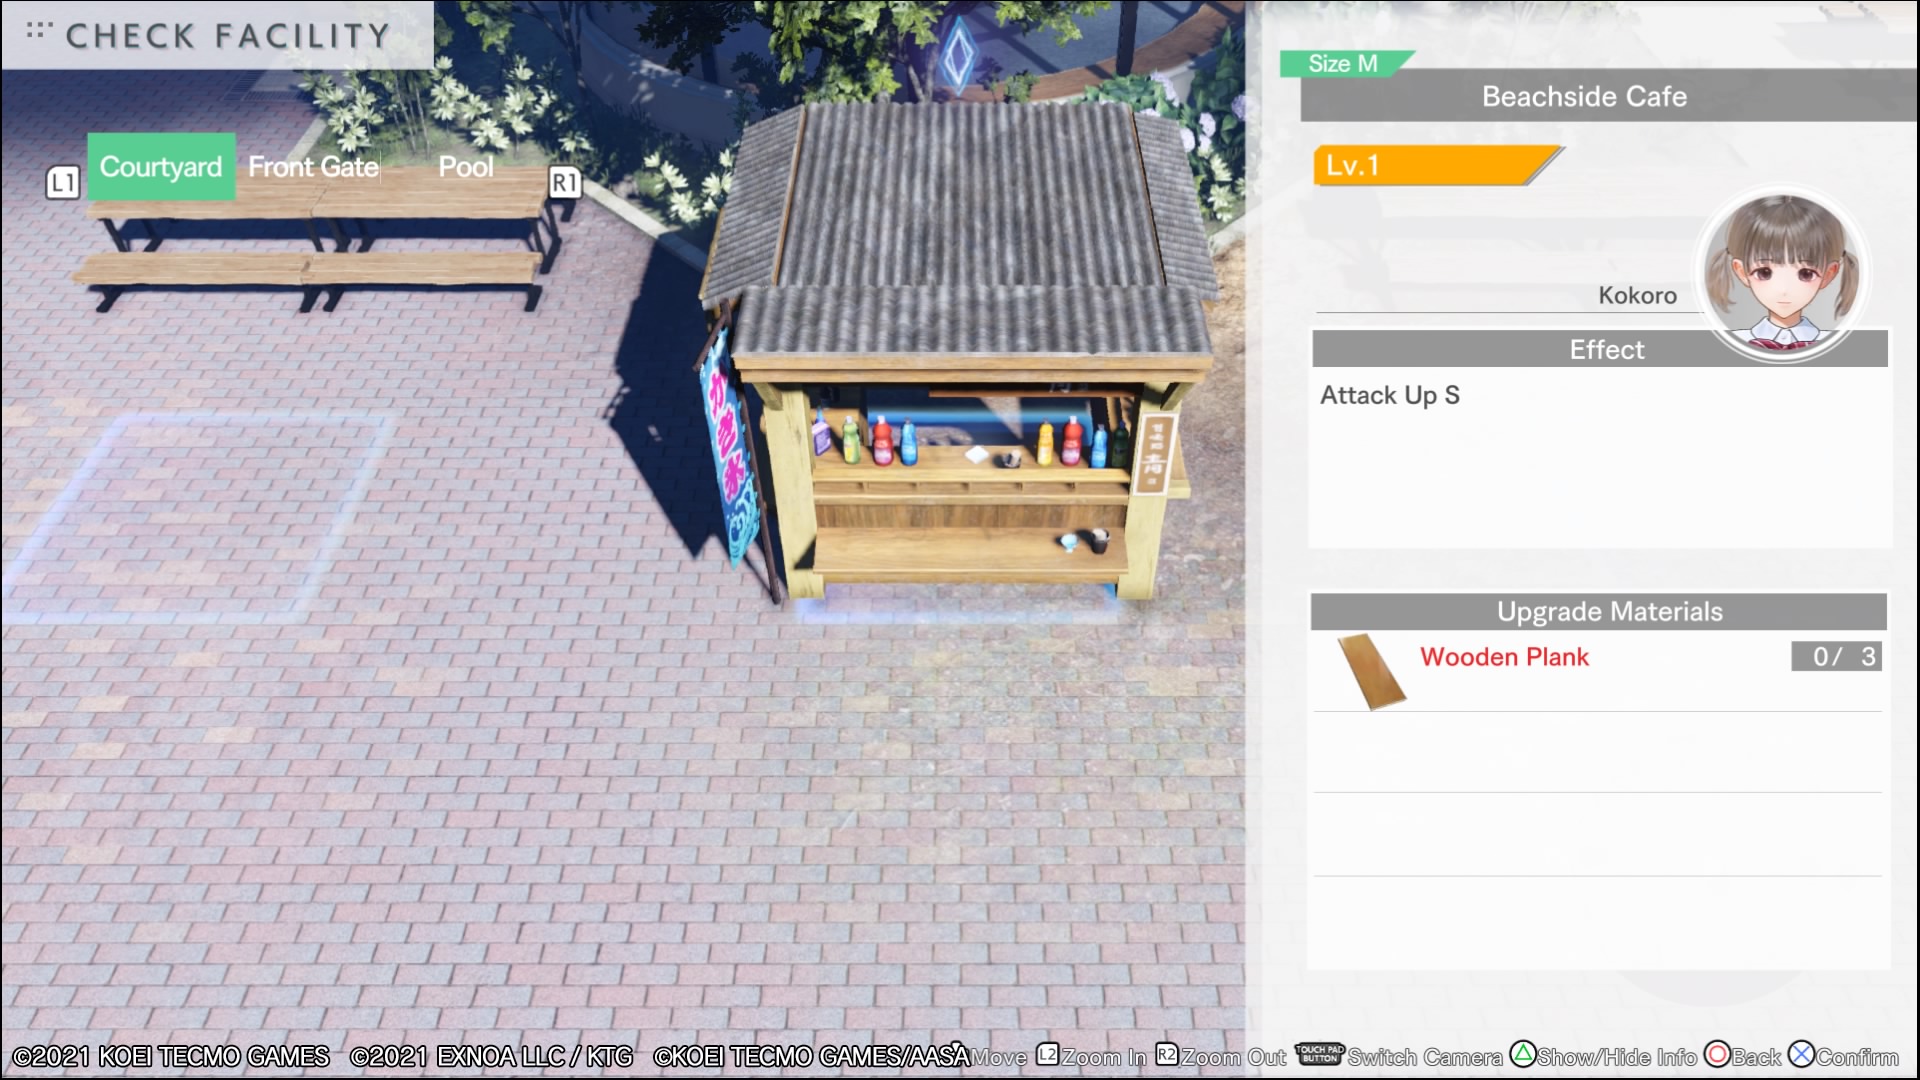Viewport: 1920px width, 1080px height.
Task: Click the Show/Hide Info label
Action: pos(1617,1058)
